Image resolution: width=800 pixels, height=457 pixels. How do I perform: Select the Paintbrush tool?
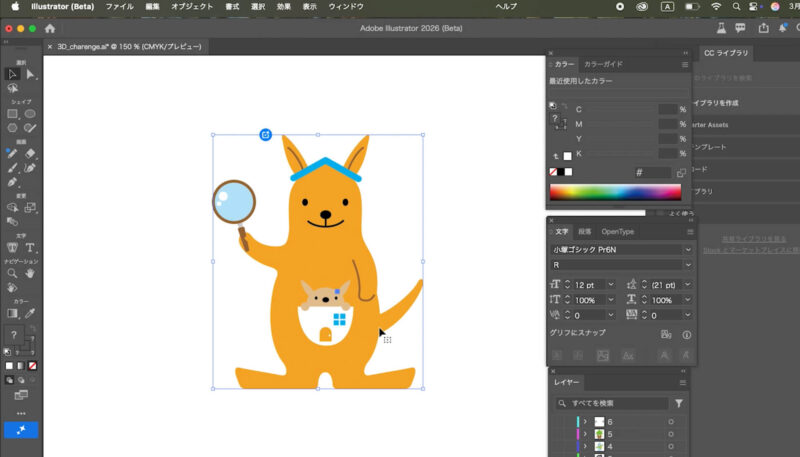tap(12, 168)
